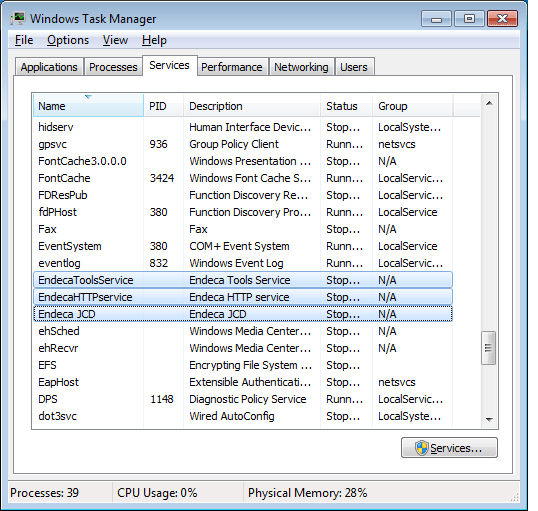Viewport: 538px width, 511px height.
Task: Click the Windows Event Log description
Action: (x=236, y=263)
